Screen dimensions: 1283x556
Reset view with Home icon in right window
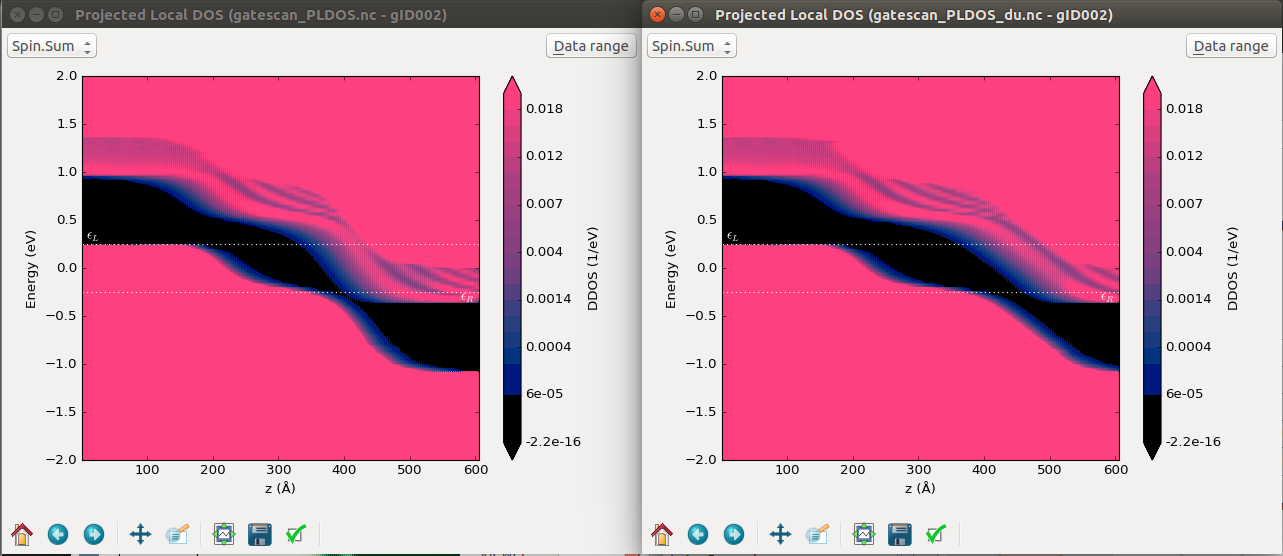click(x=662, y=534)
